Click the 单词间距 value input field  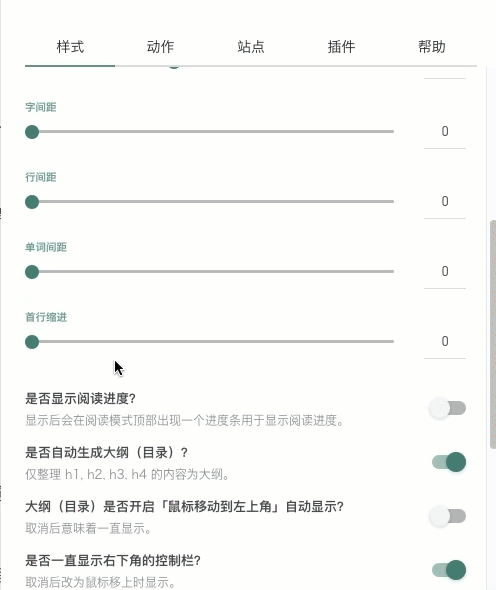(445, 271)
